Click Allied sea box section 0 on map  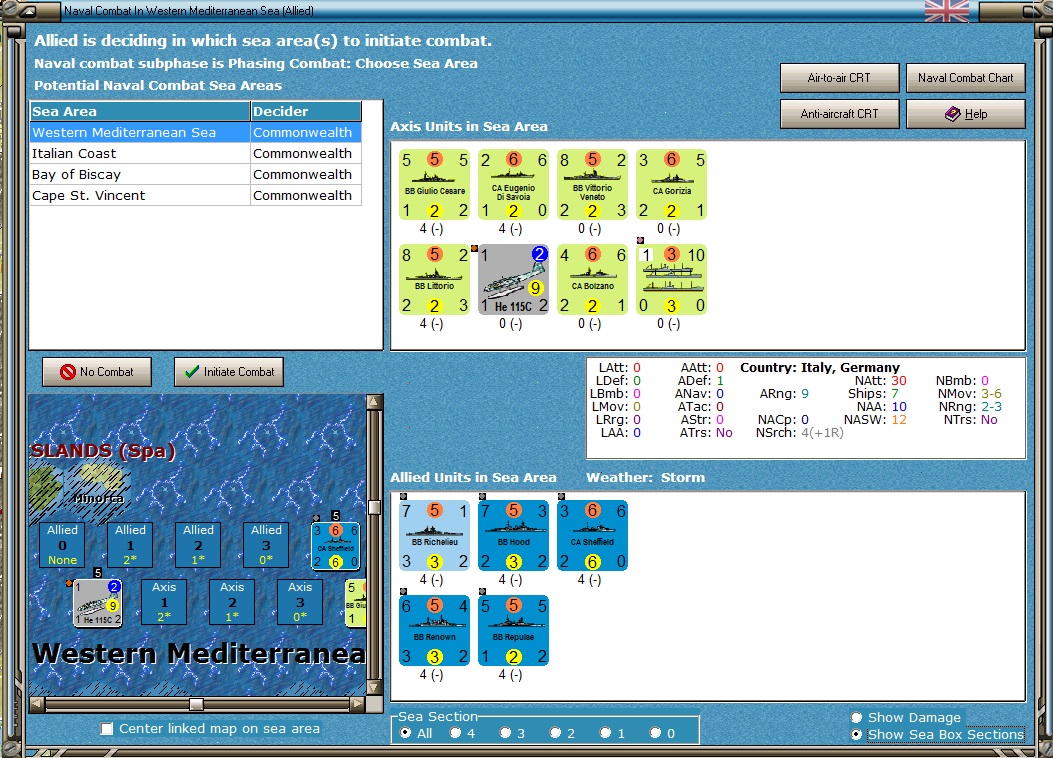point(62,544)
